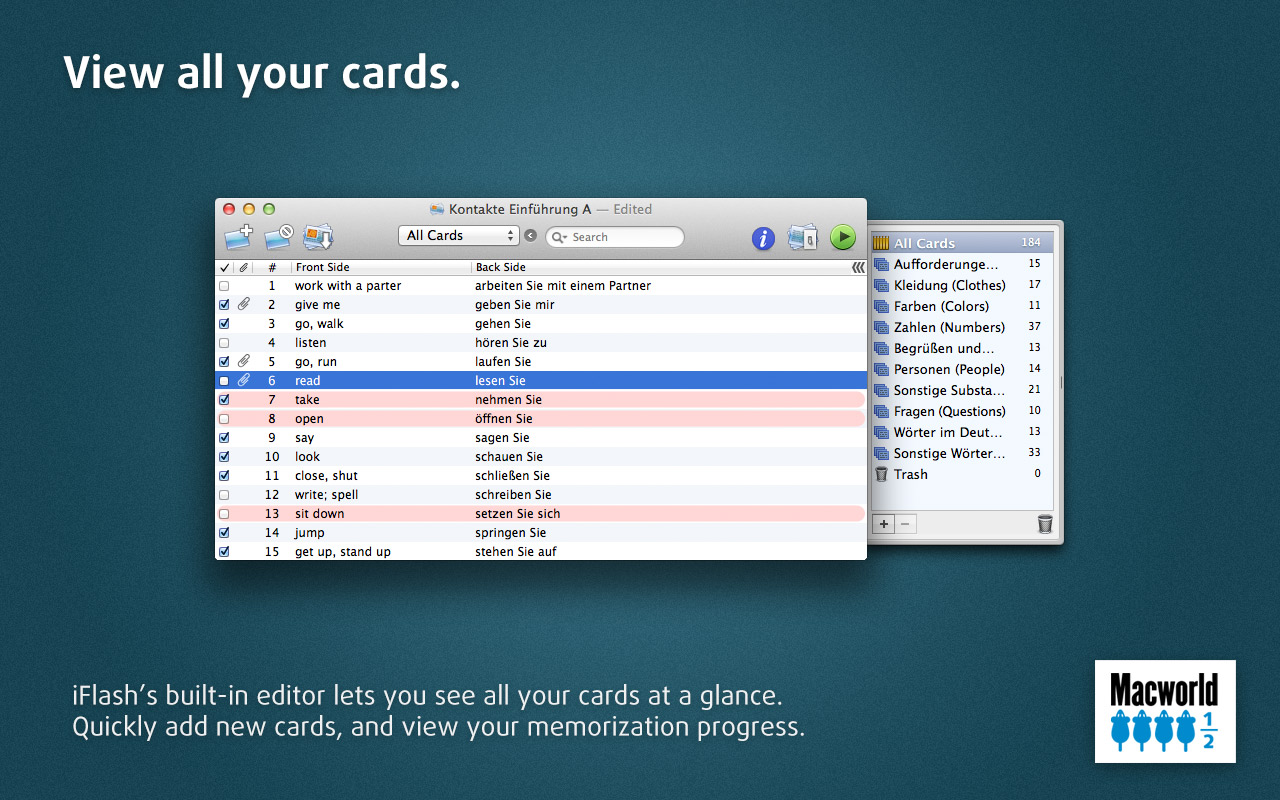Sort by the attachment paperclip column header
1280x800 pixels.
243,267
